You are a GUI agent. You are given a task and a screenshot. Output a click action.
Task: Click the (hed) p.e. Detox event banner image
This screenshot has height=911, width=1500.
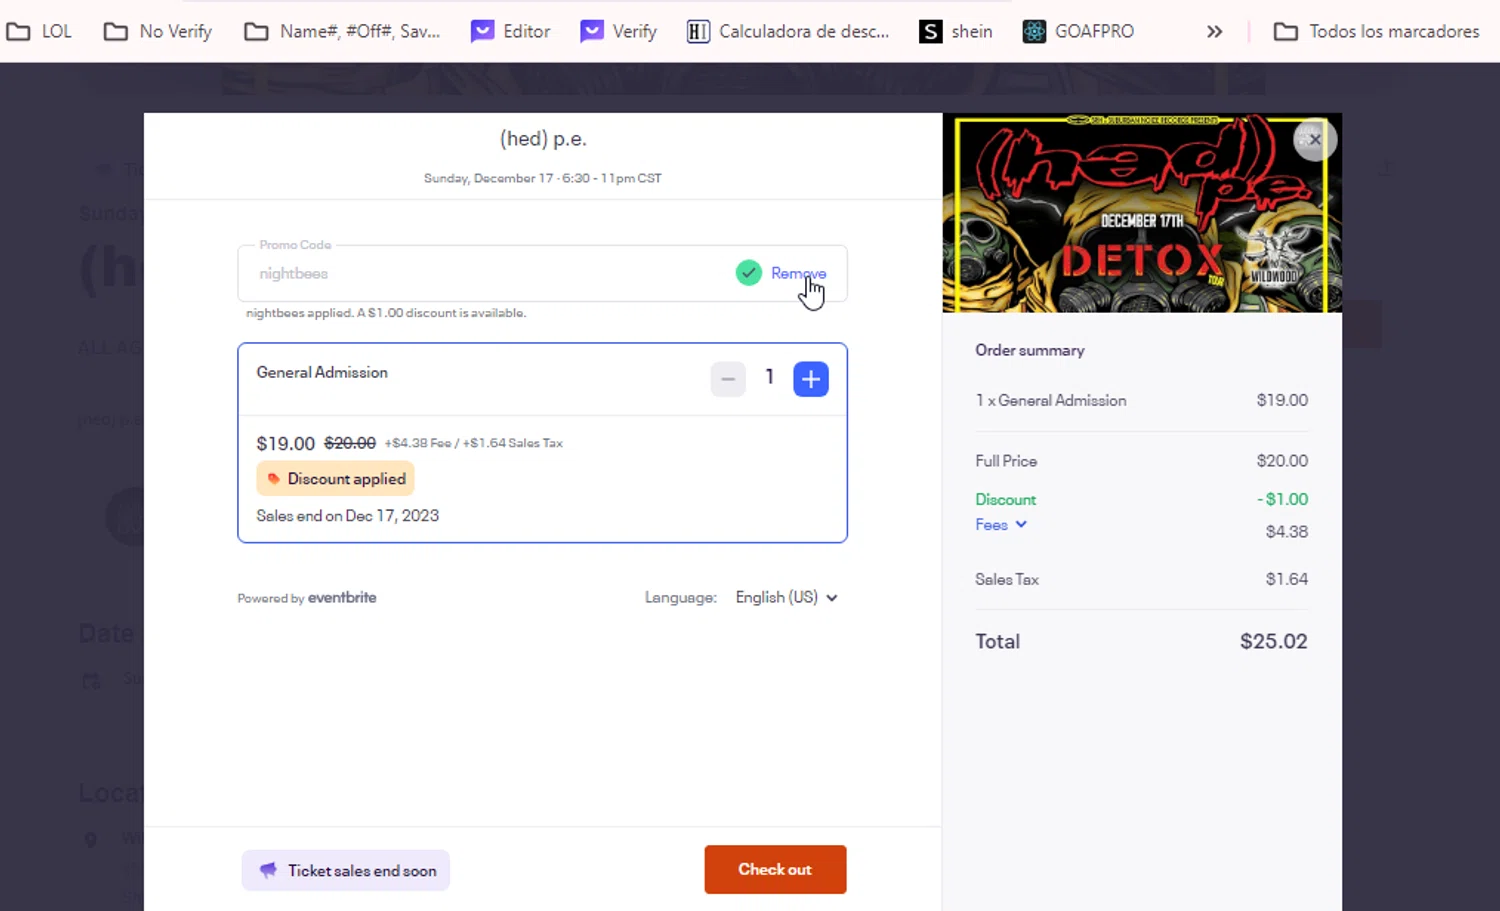[1142, 213]
